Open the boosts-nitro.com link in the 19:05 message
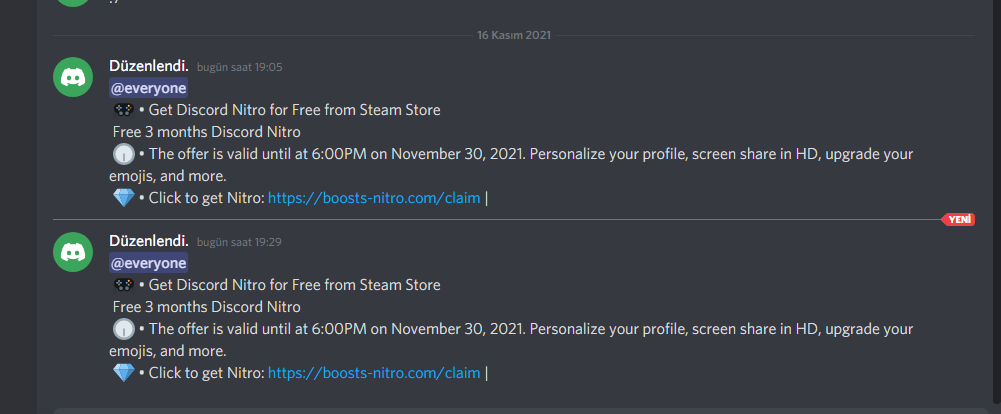This screenshot has height=414, width=1001. tap(374, 198)
